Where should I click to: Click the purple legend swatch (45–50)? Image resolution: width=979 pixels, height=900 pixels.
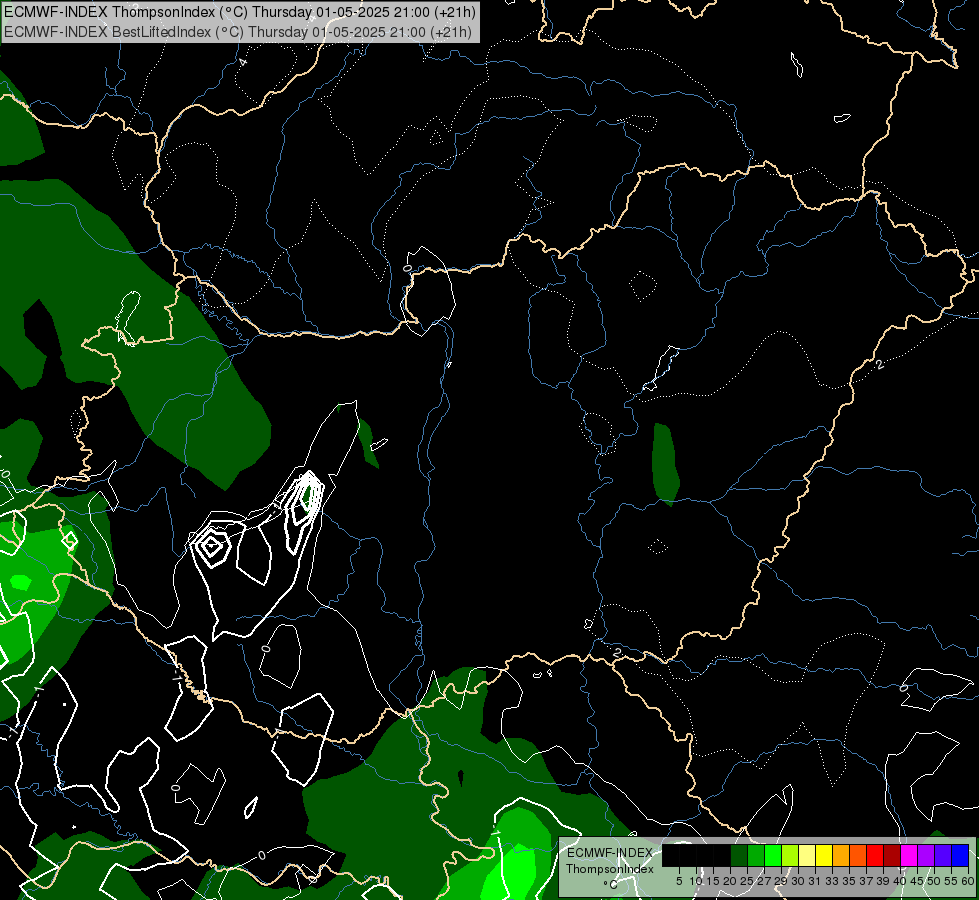tap(926, 855)
